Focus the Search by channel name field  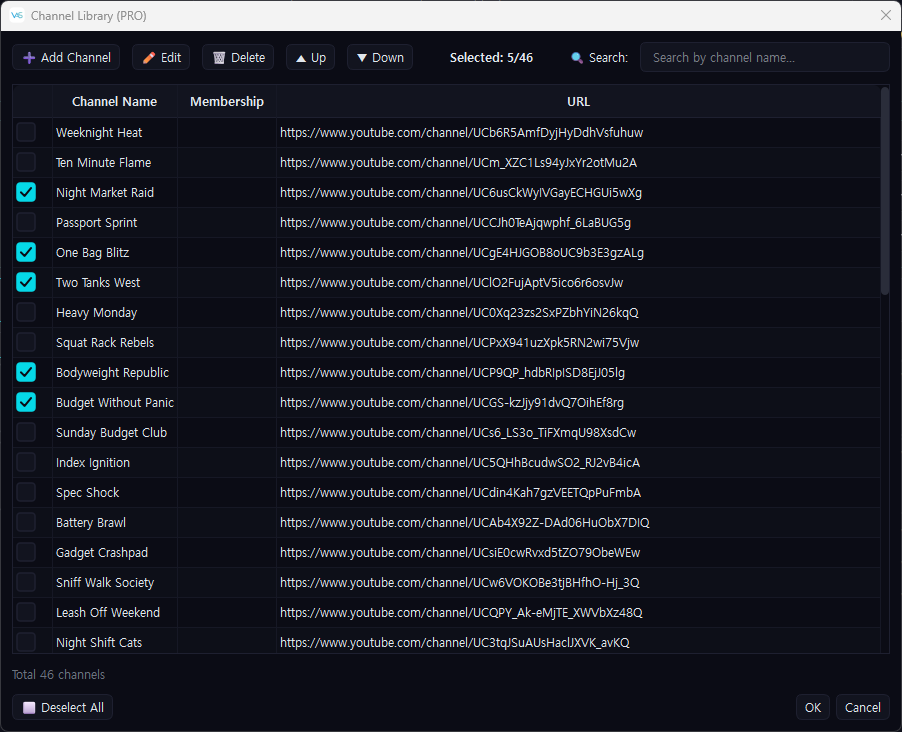click(x=765, y=58)
